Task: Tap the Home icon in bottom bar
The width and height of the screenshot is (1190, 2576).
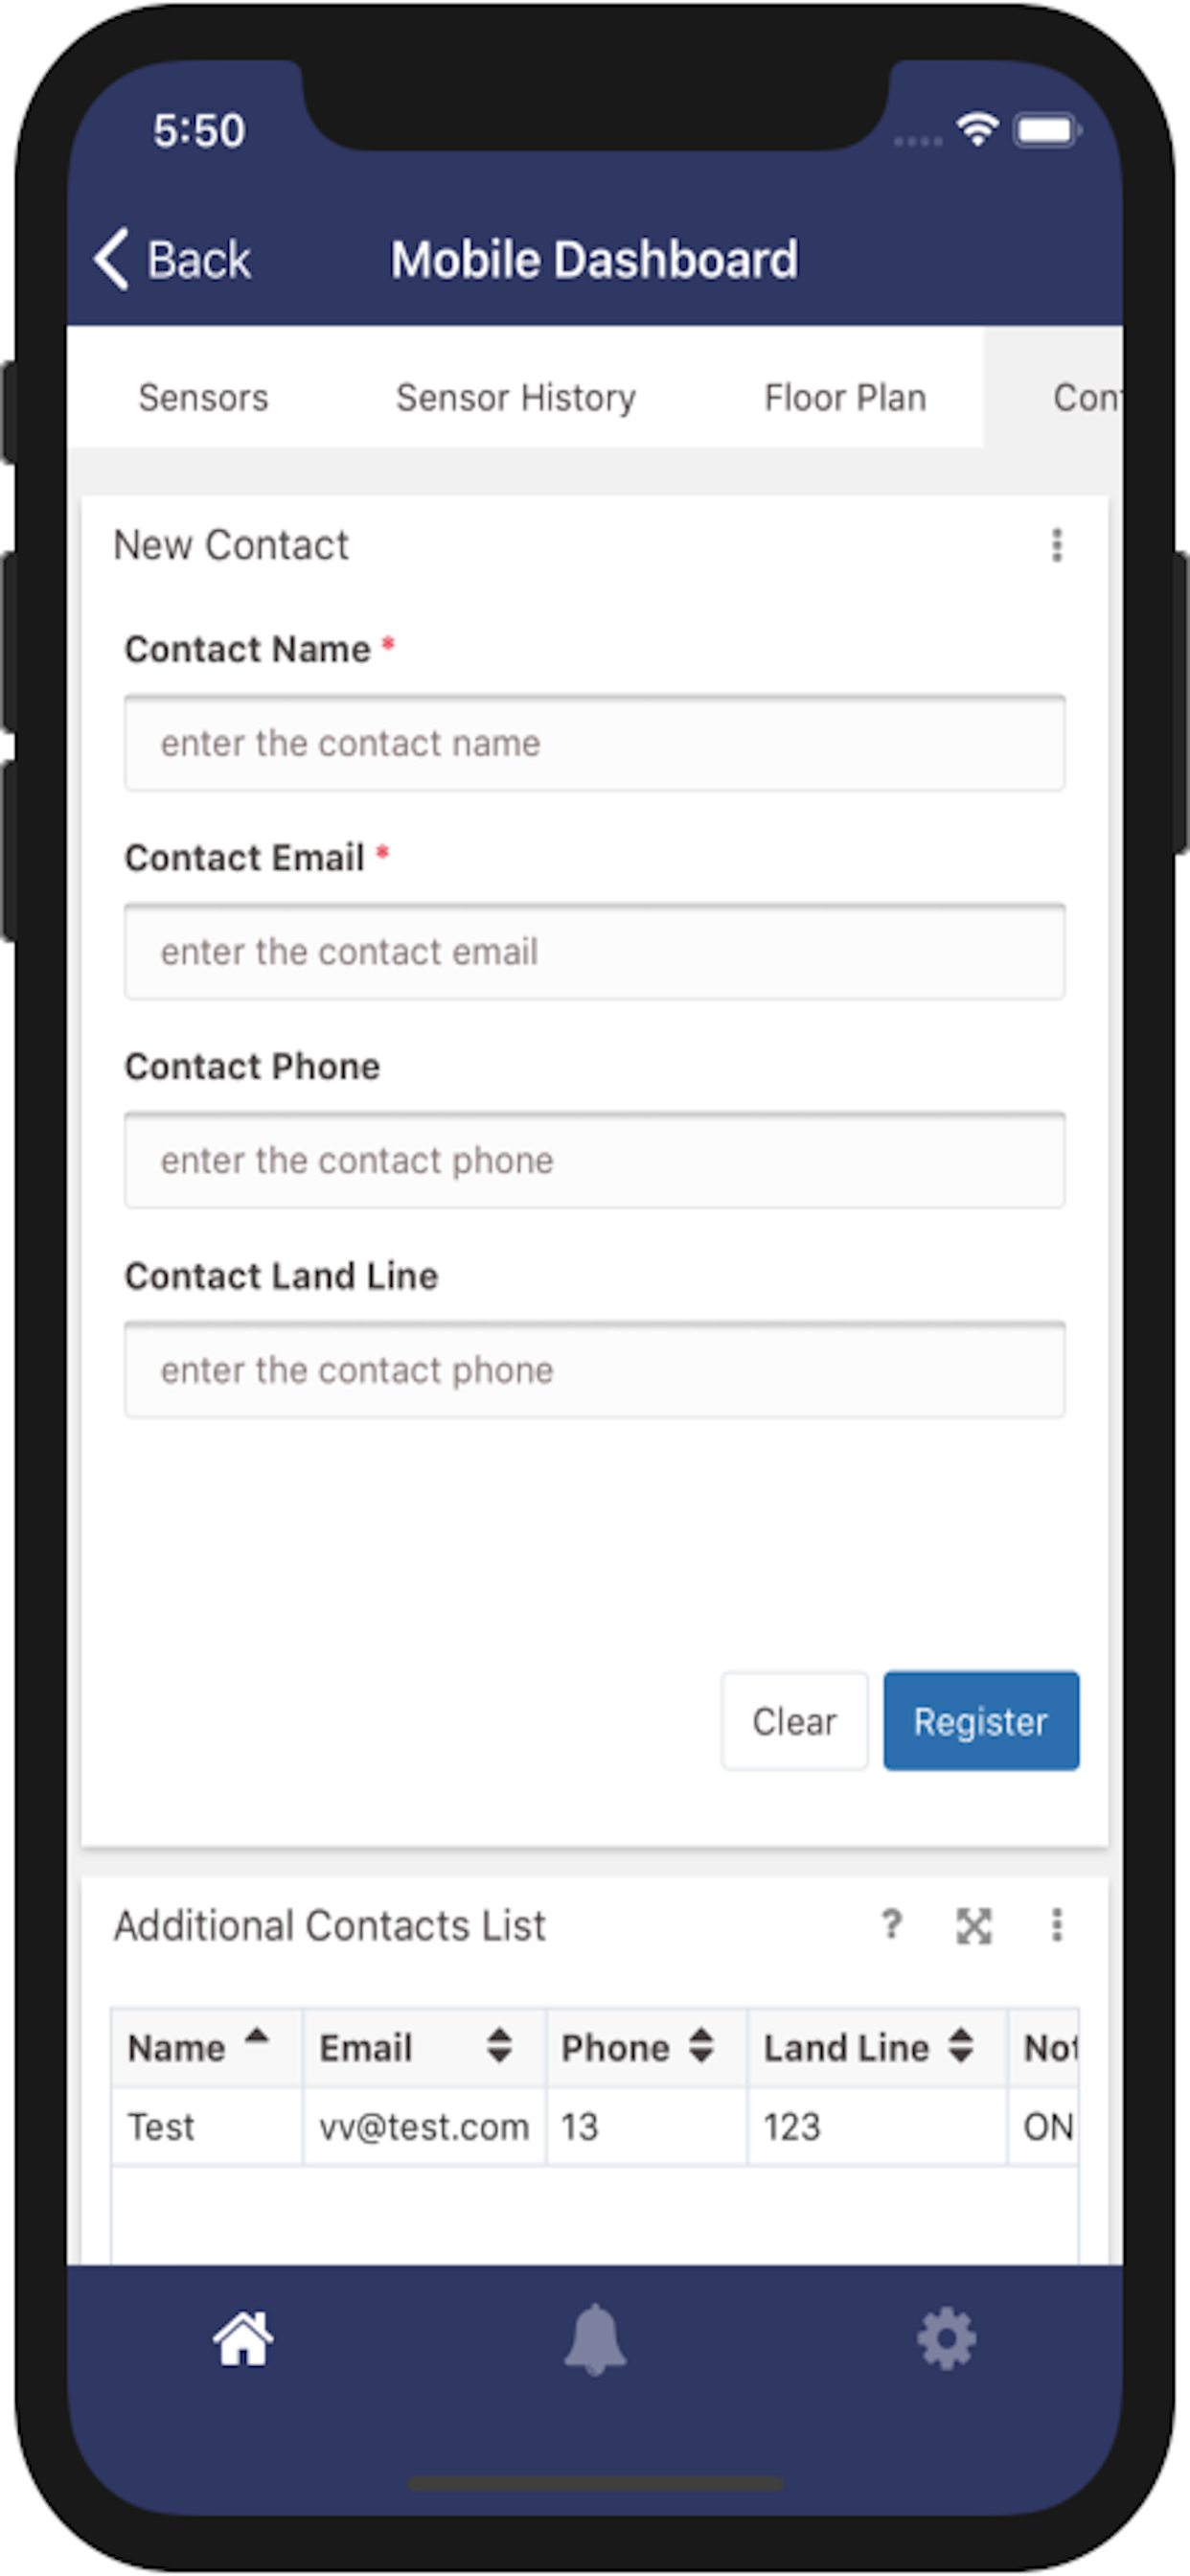Action: click(x=242, y=2339)
